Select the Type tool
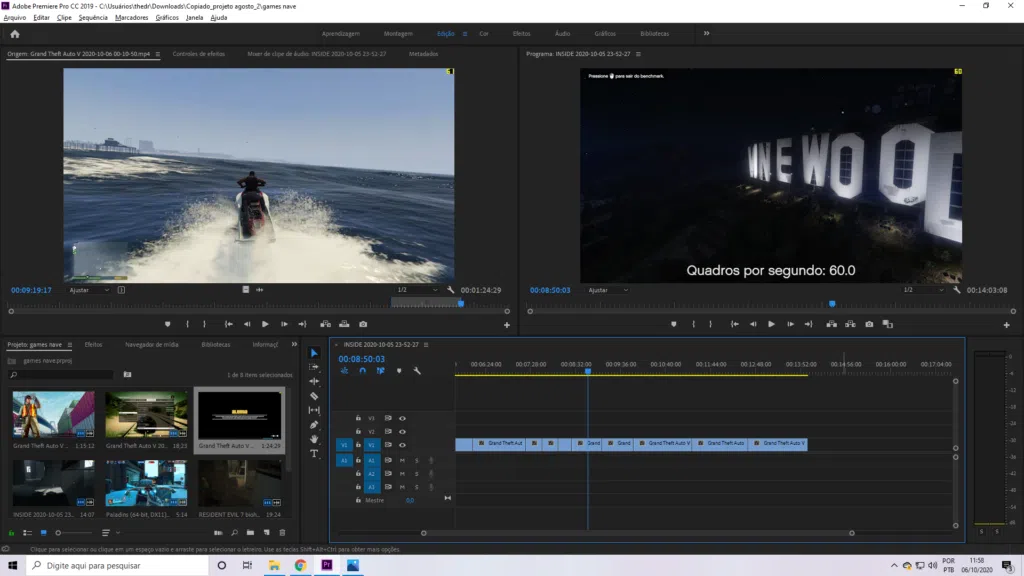Screen dimensions: 1024x576 (x=314, y=453)
